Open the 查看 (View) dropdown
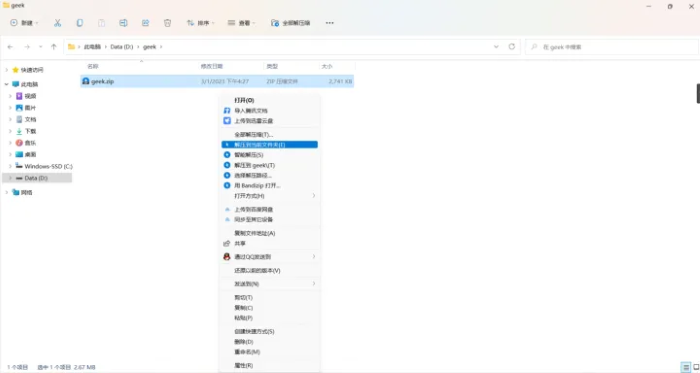 point(242,23)
